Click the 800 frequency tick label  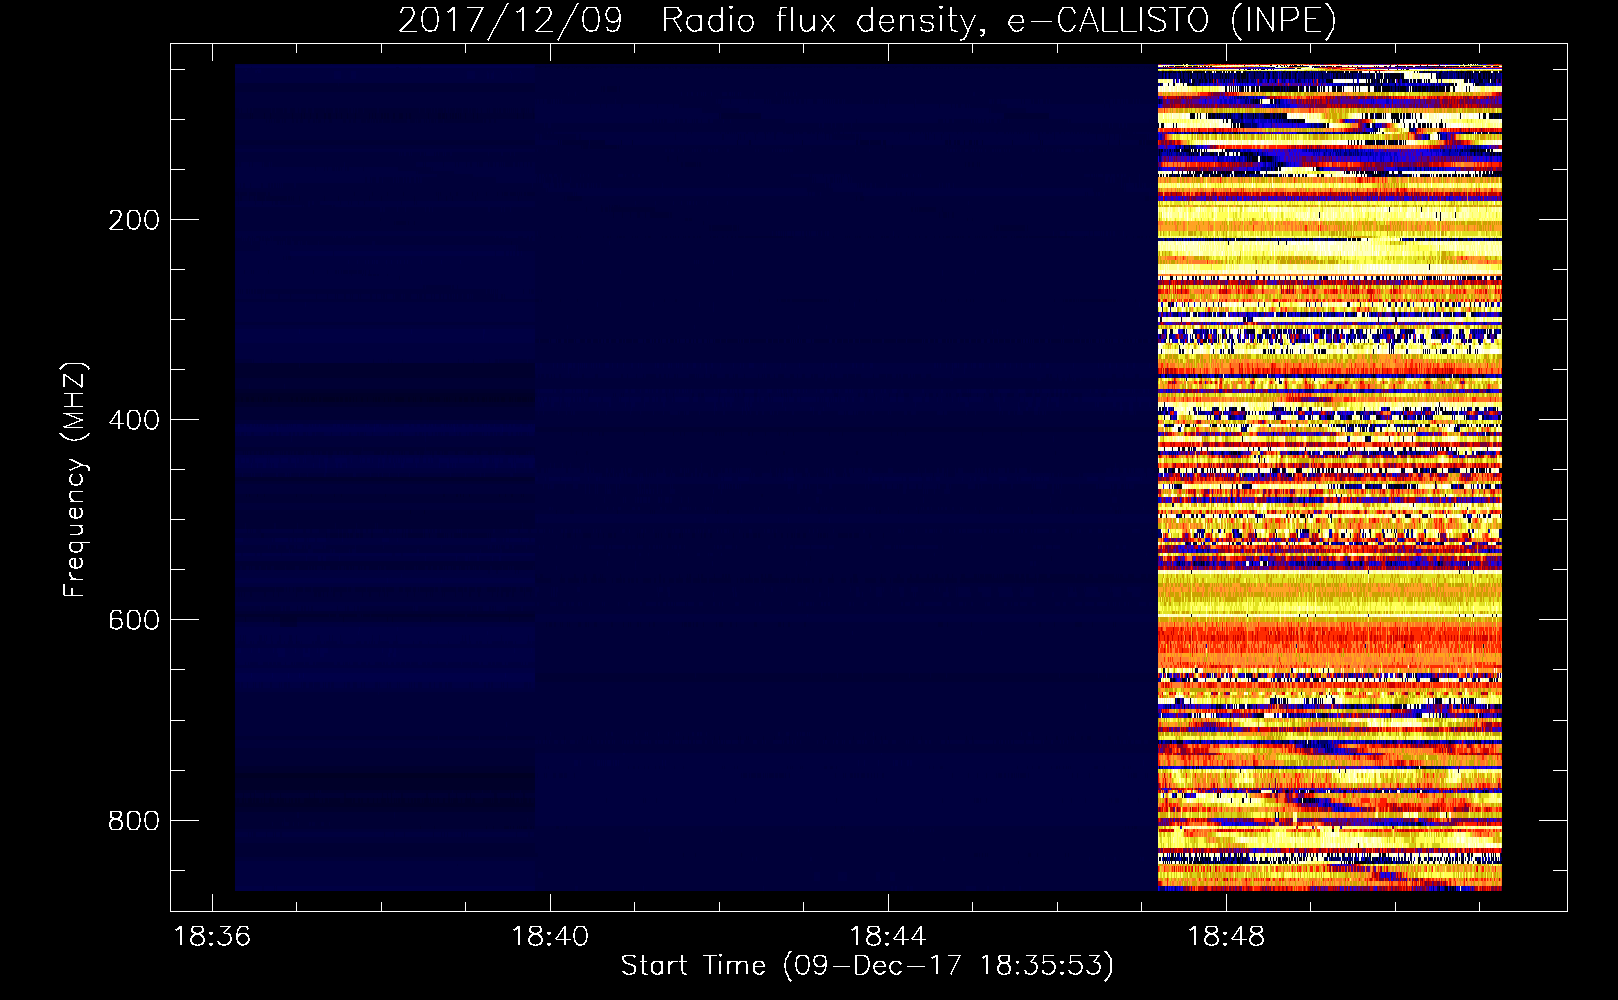pos(133,821)
